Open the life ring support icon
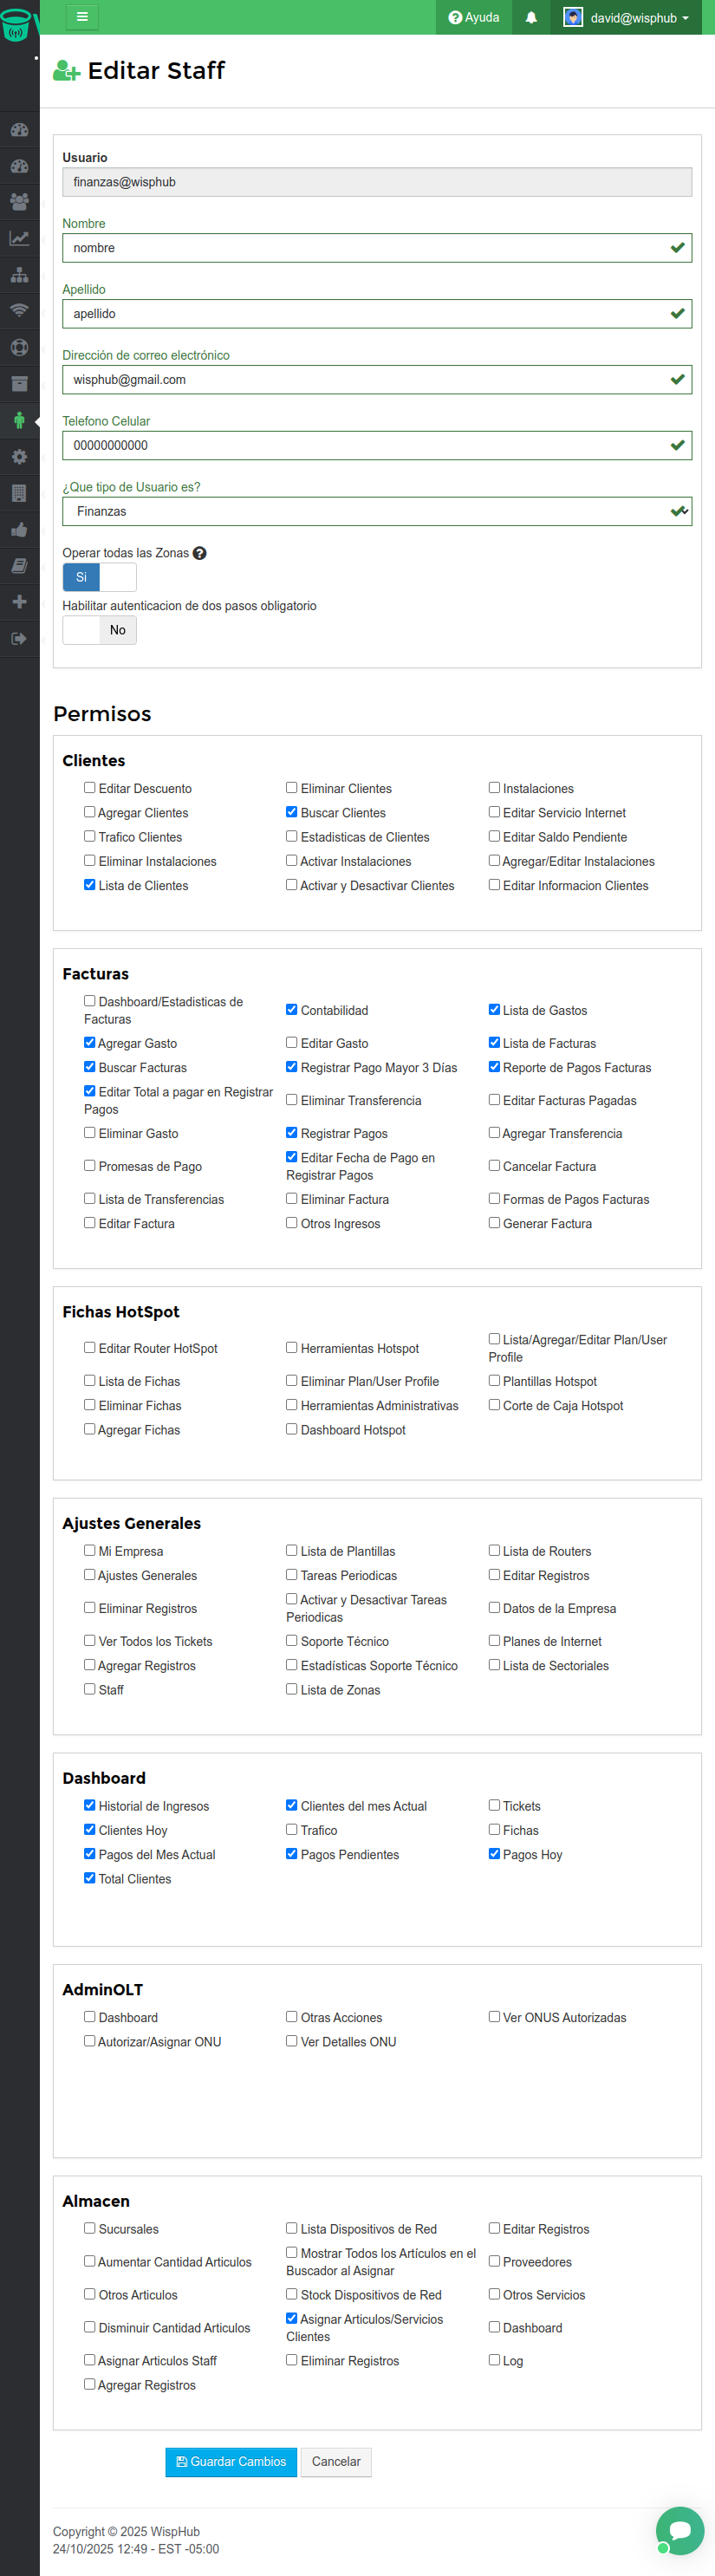 pyautogui.click(x=19, y=348)
